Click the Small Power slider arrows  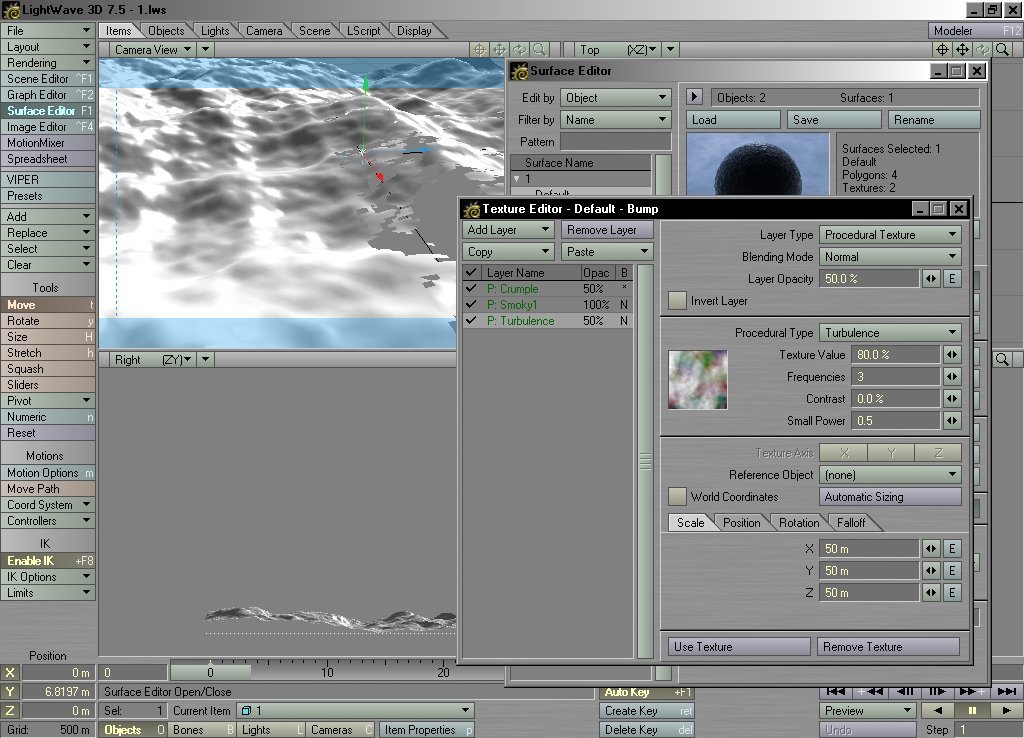pos(952,421)
